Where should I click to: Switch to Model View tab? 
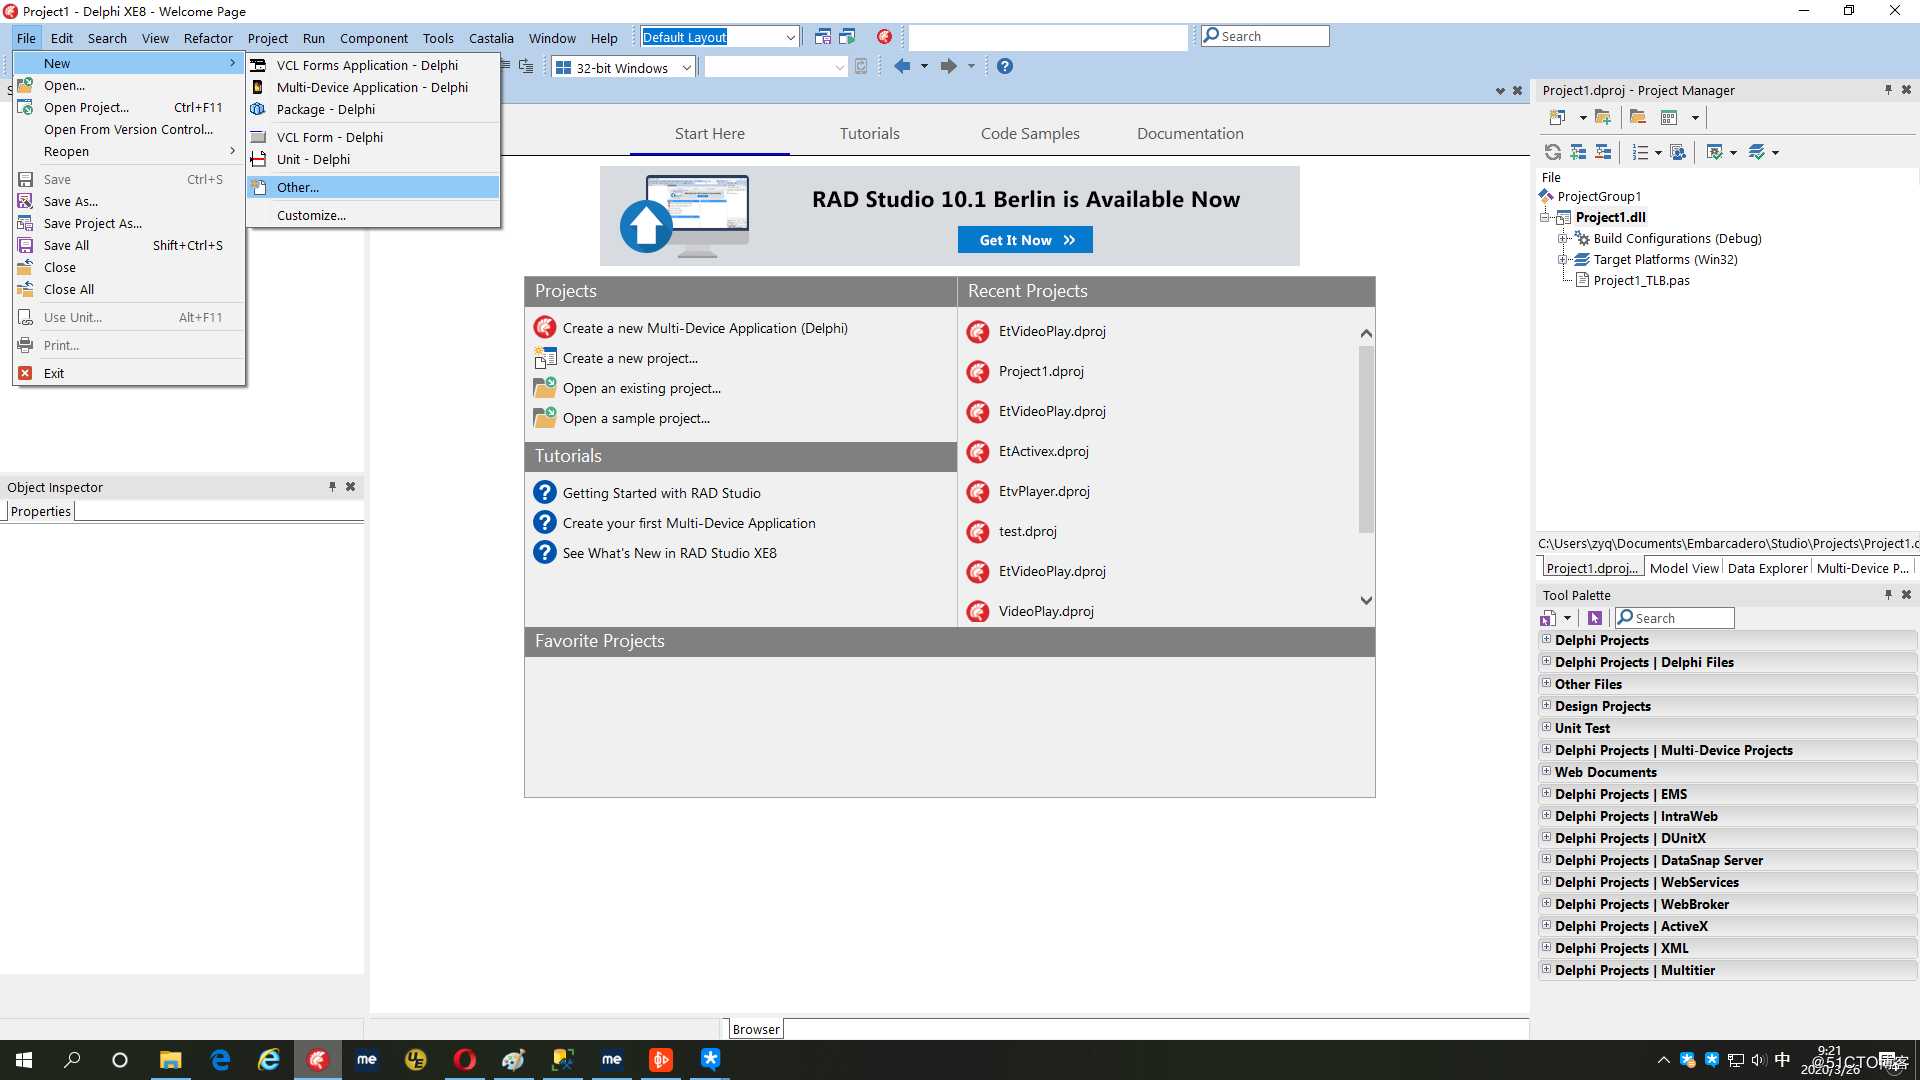coord(1684,568)
